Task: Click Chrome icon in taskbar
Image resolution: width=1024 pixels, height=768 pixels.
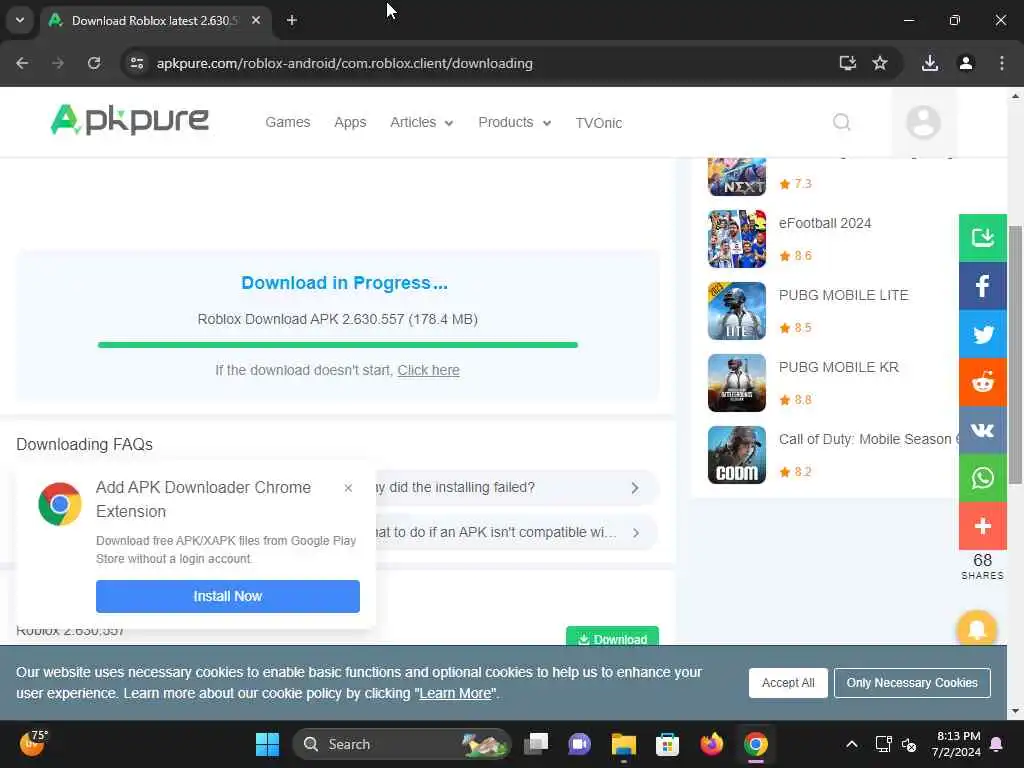Action: (756, 744)
